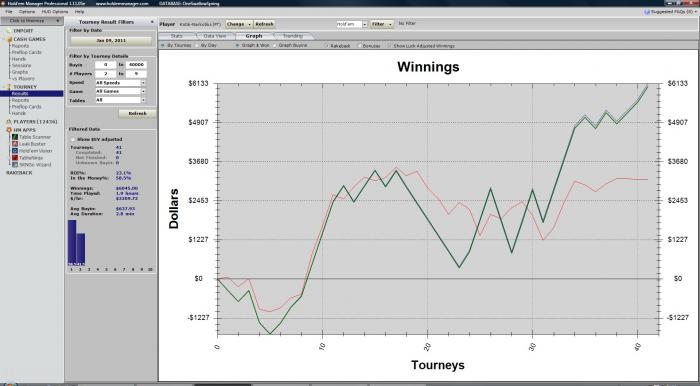Open Preflop Cards under CASH GAMES

(x=26, y=53)
